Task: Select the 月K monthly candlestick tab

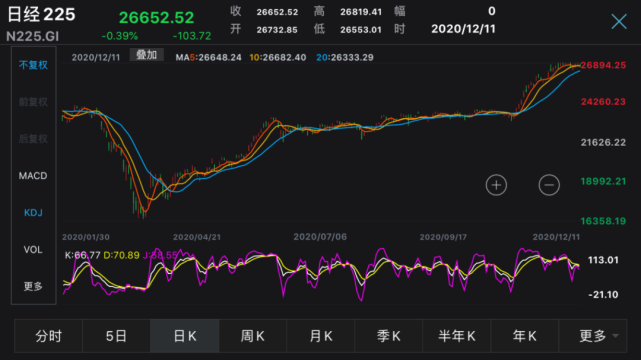Action: [321, 336]
